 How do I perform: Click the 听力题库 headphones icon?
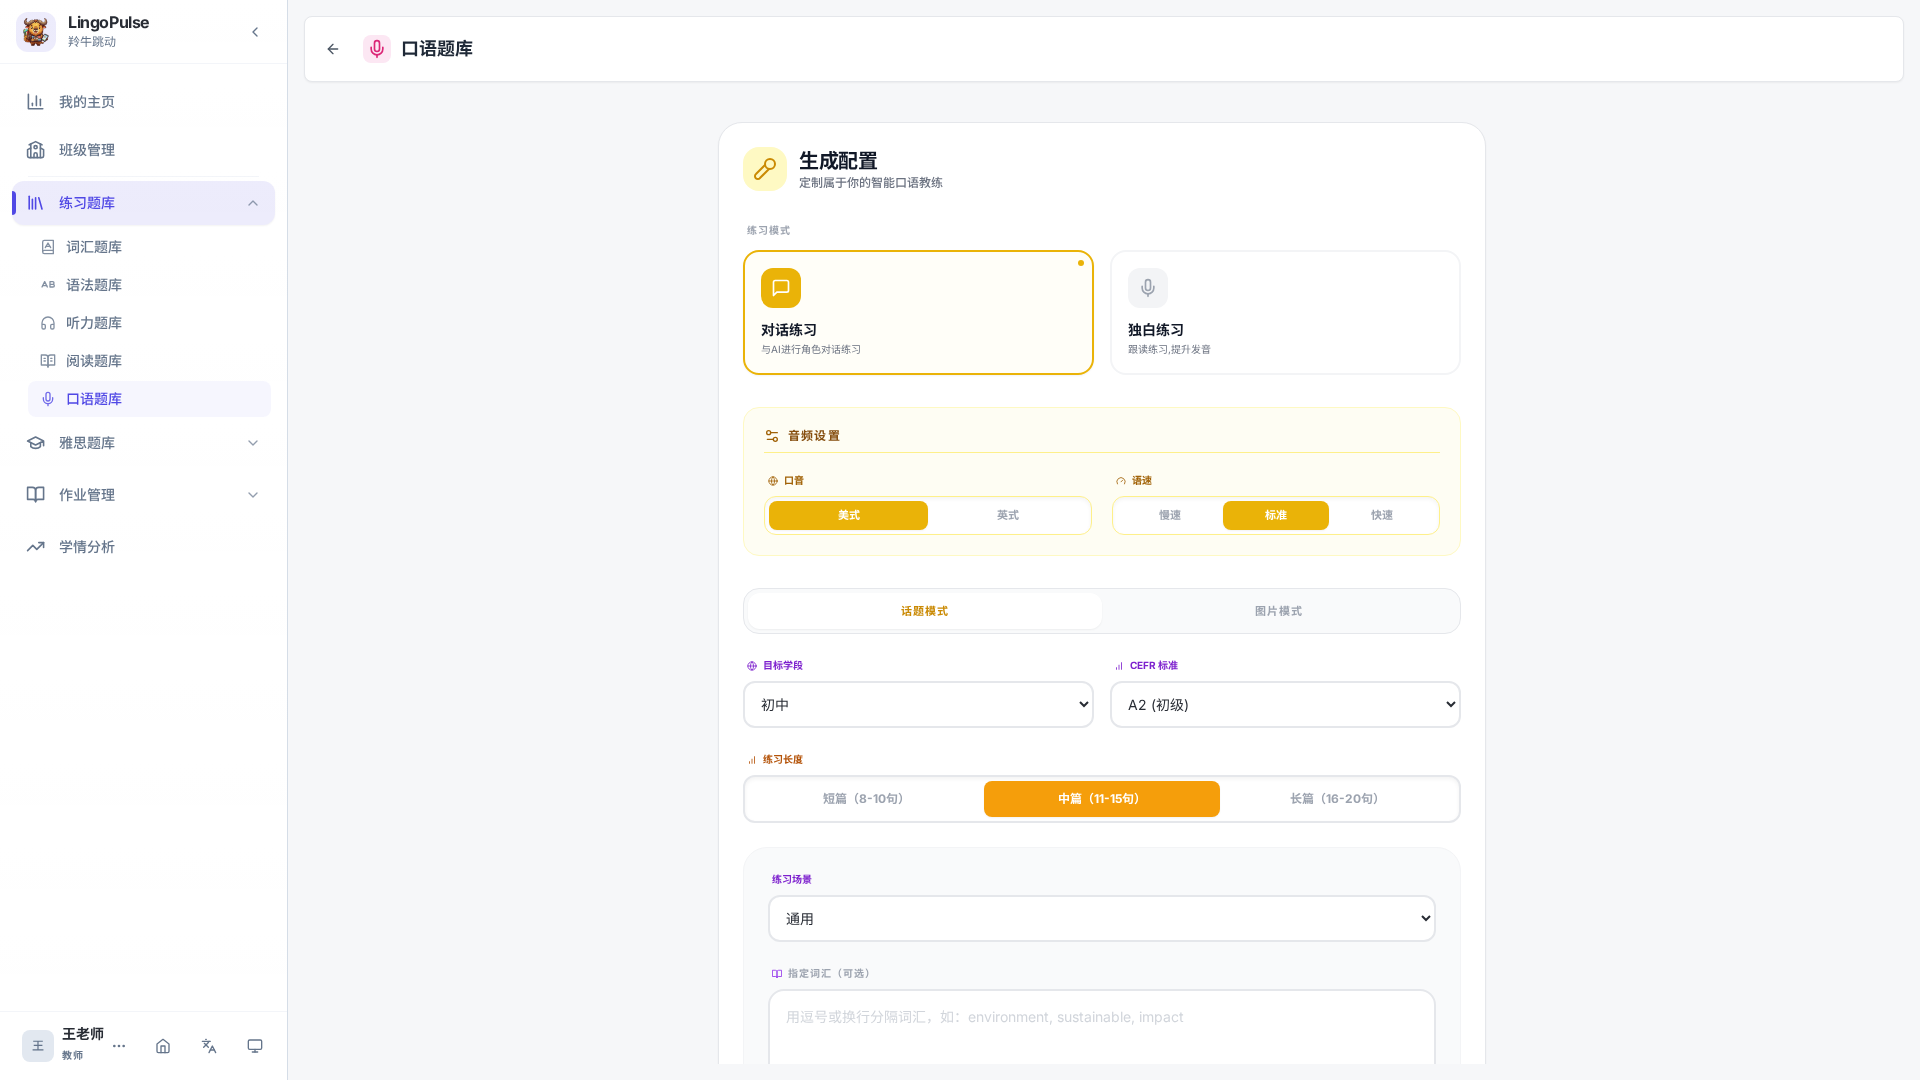(48, 323)
